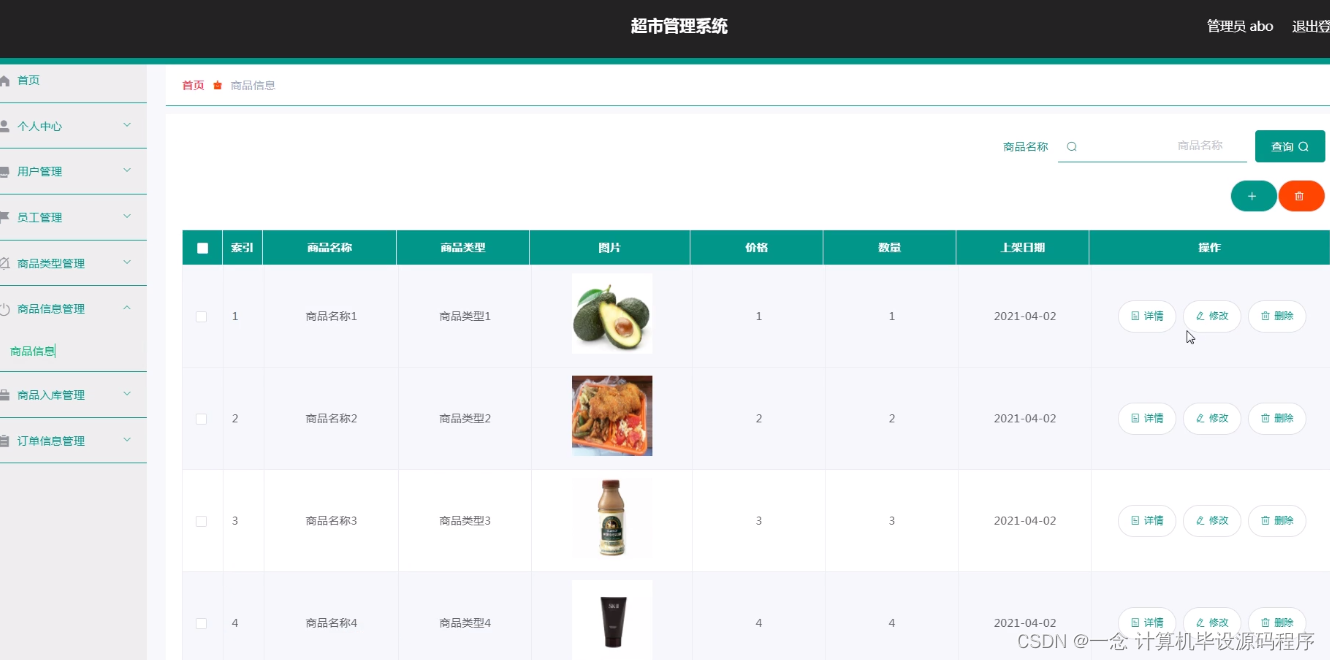Image resolution: width=1330 pixels, height=660 pixels.
Task: Click the 用户管理 sidebar icon
Action: (x=8, y=171)
